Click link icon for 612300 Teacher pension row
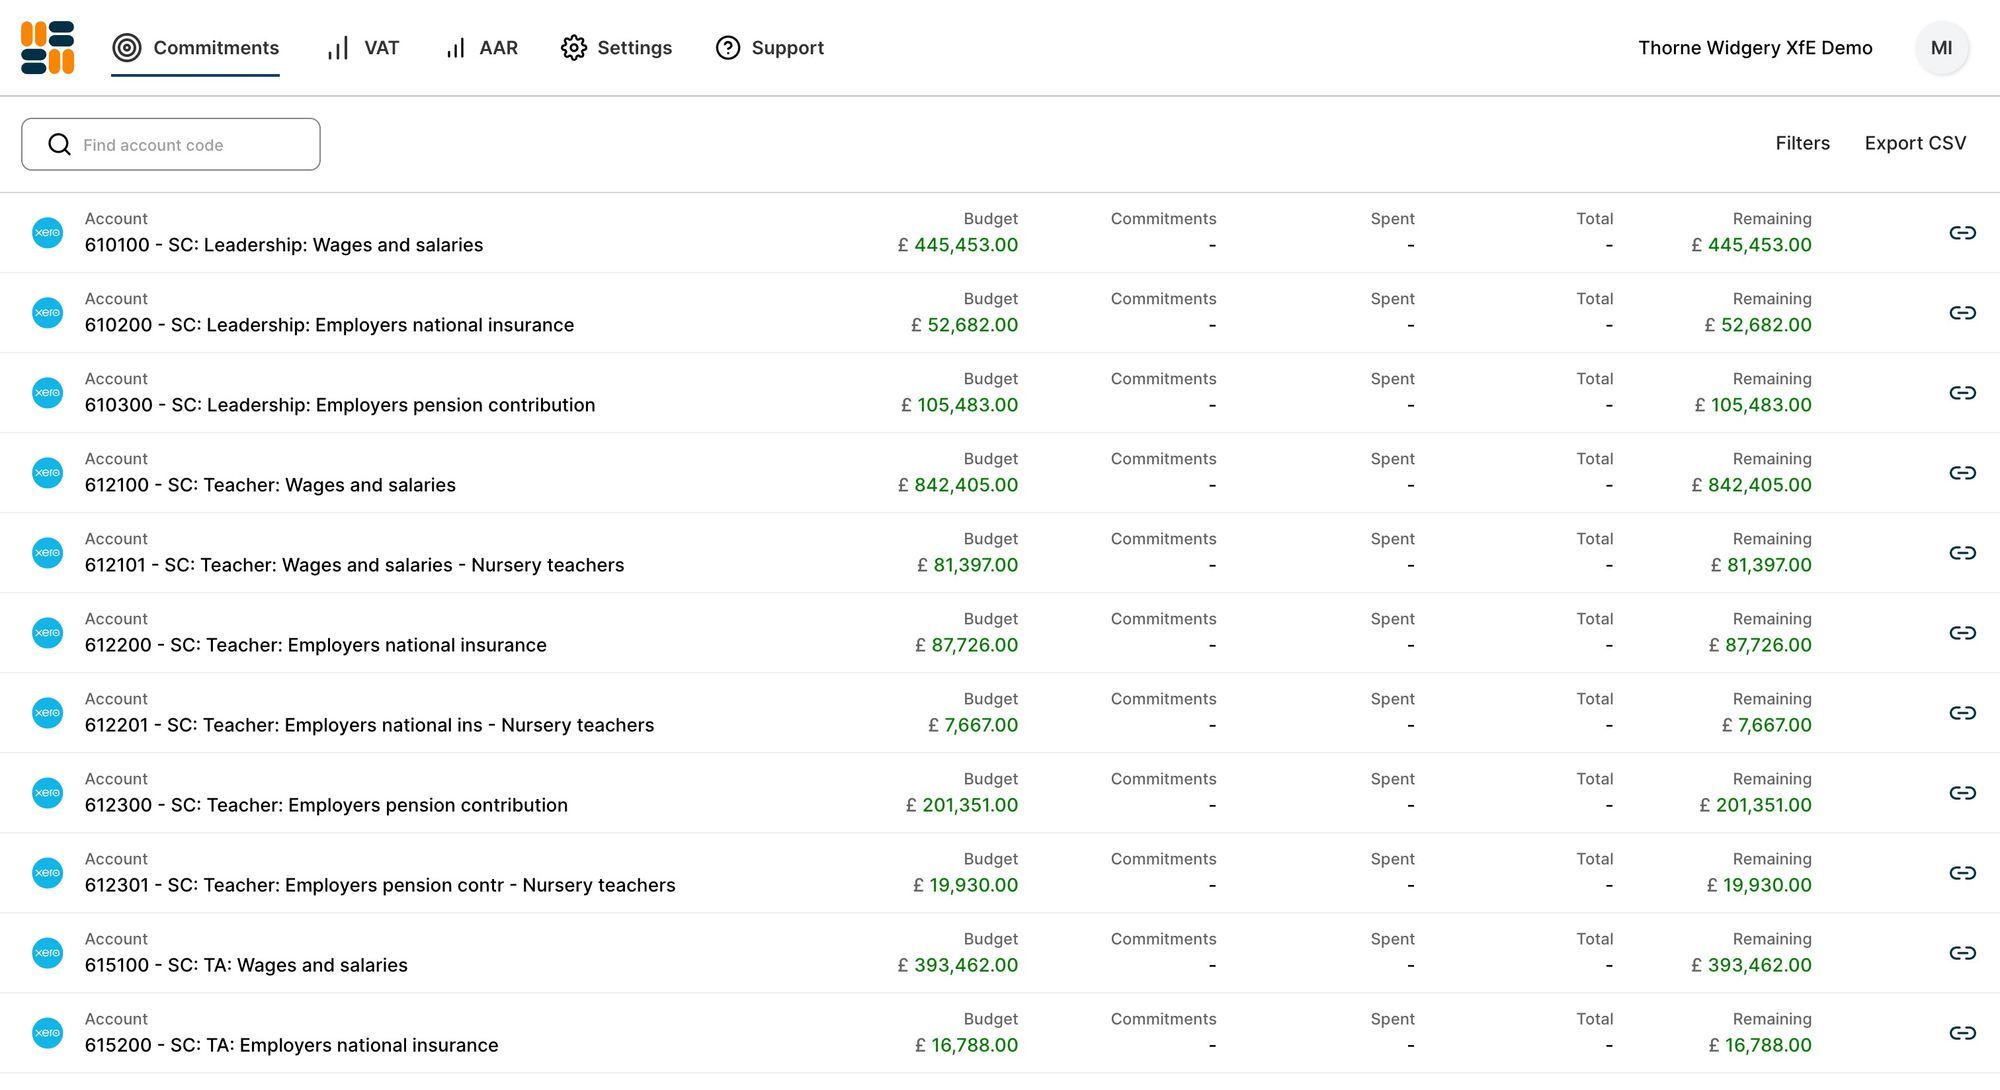The height and width of the screenshot is (1090, 2000). [1962, 793]
